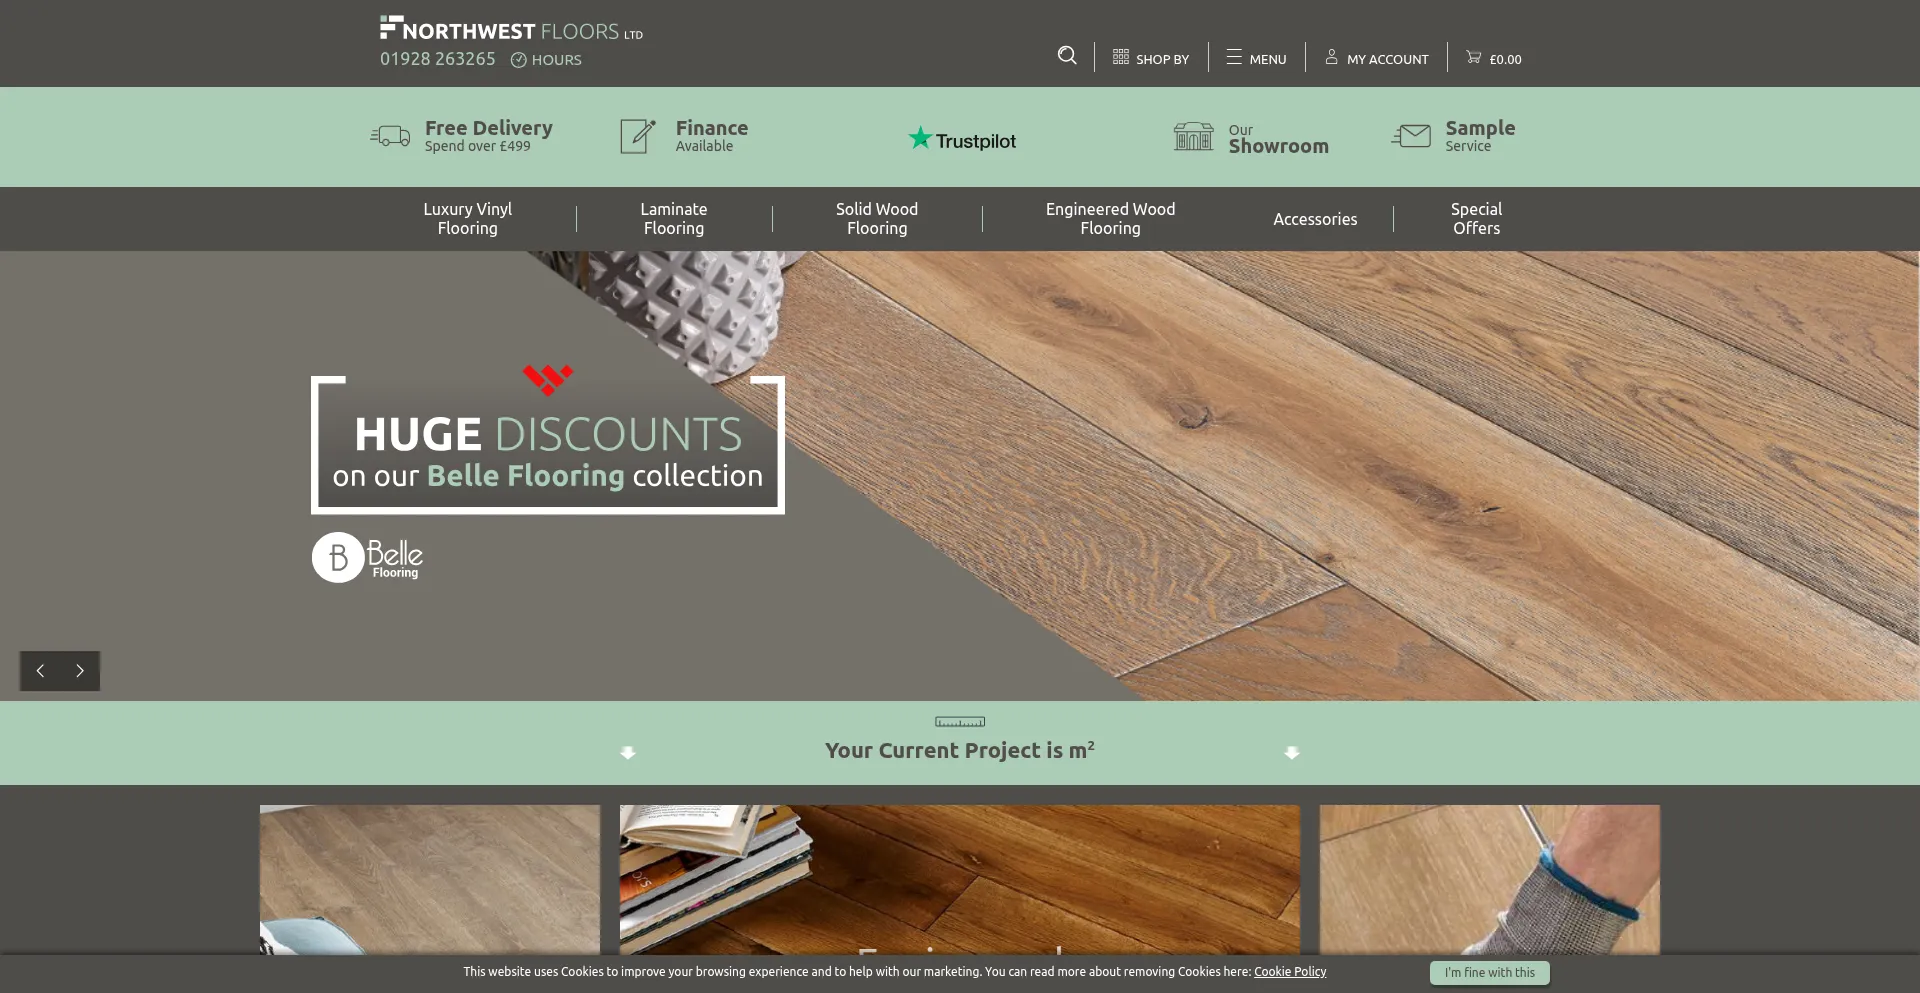
Task: Open the Cookie Policy link
Action: (x=1290, y=972)
